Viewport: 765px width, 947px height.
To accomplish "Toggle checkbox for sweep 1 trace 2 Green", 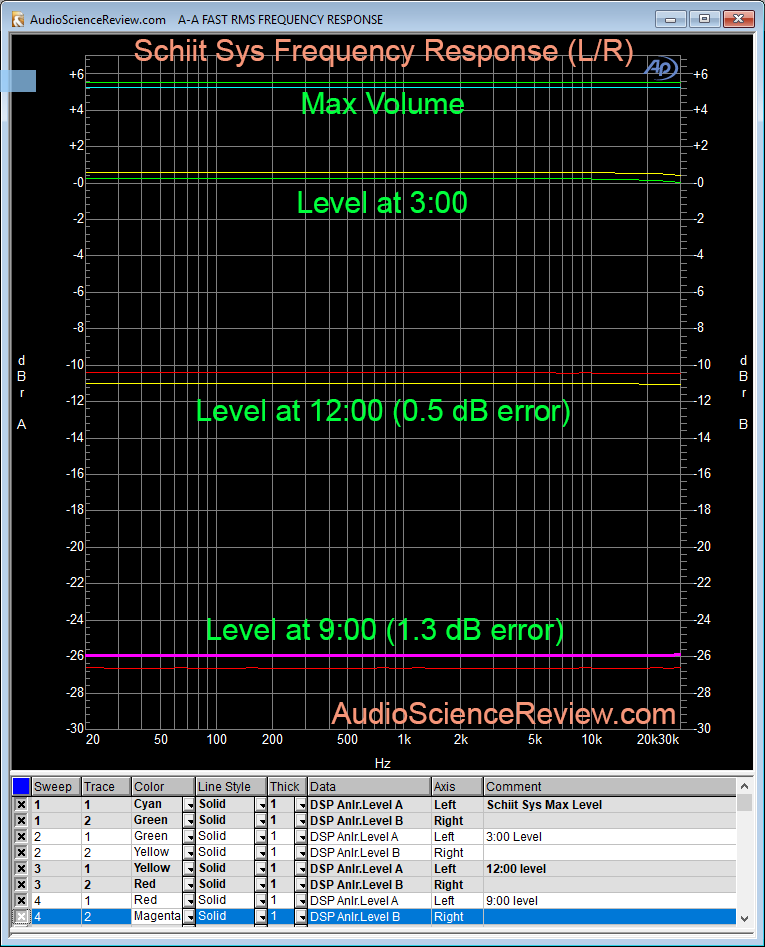I will pyautogui.click(x=21, y=820).
